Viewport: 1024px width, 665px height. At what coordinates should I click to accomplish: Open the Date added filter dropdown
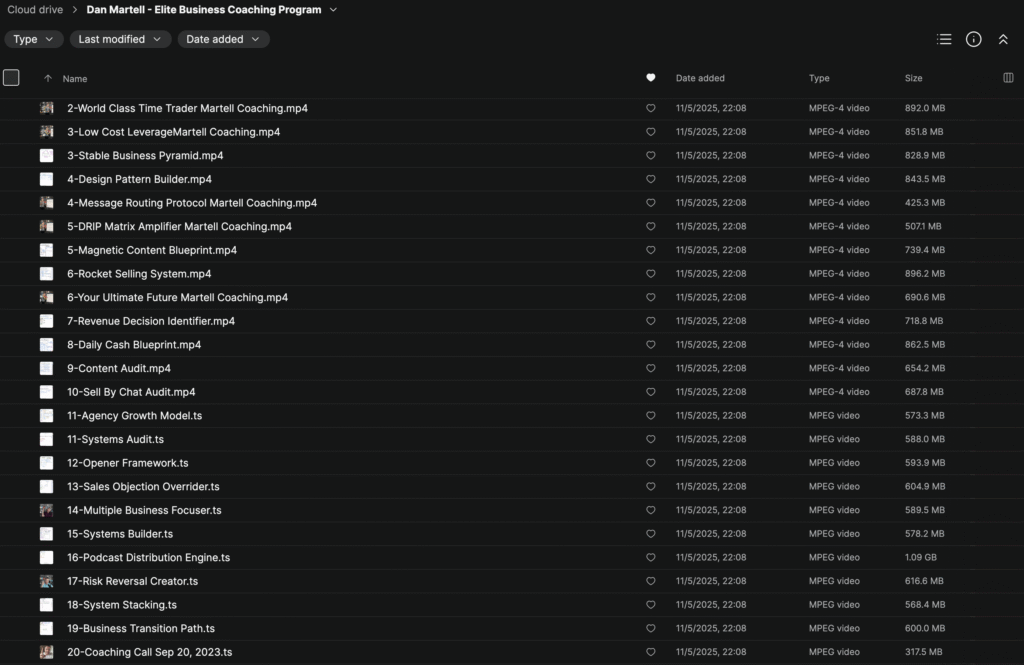223,39
